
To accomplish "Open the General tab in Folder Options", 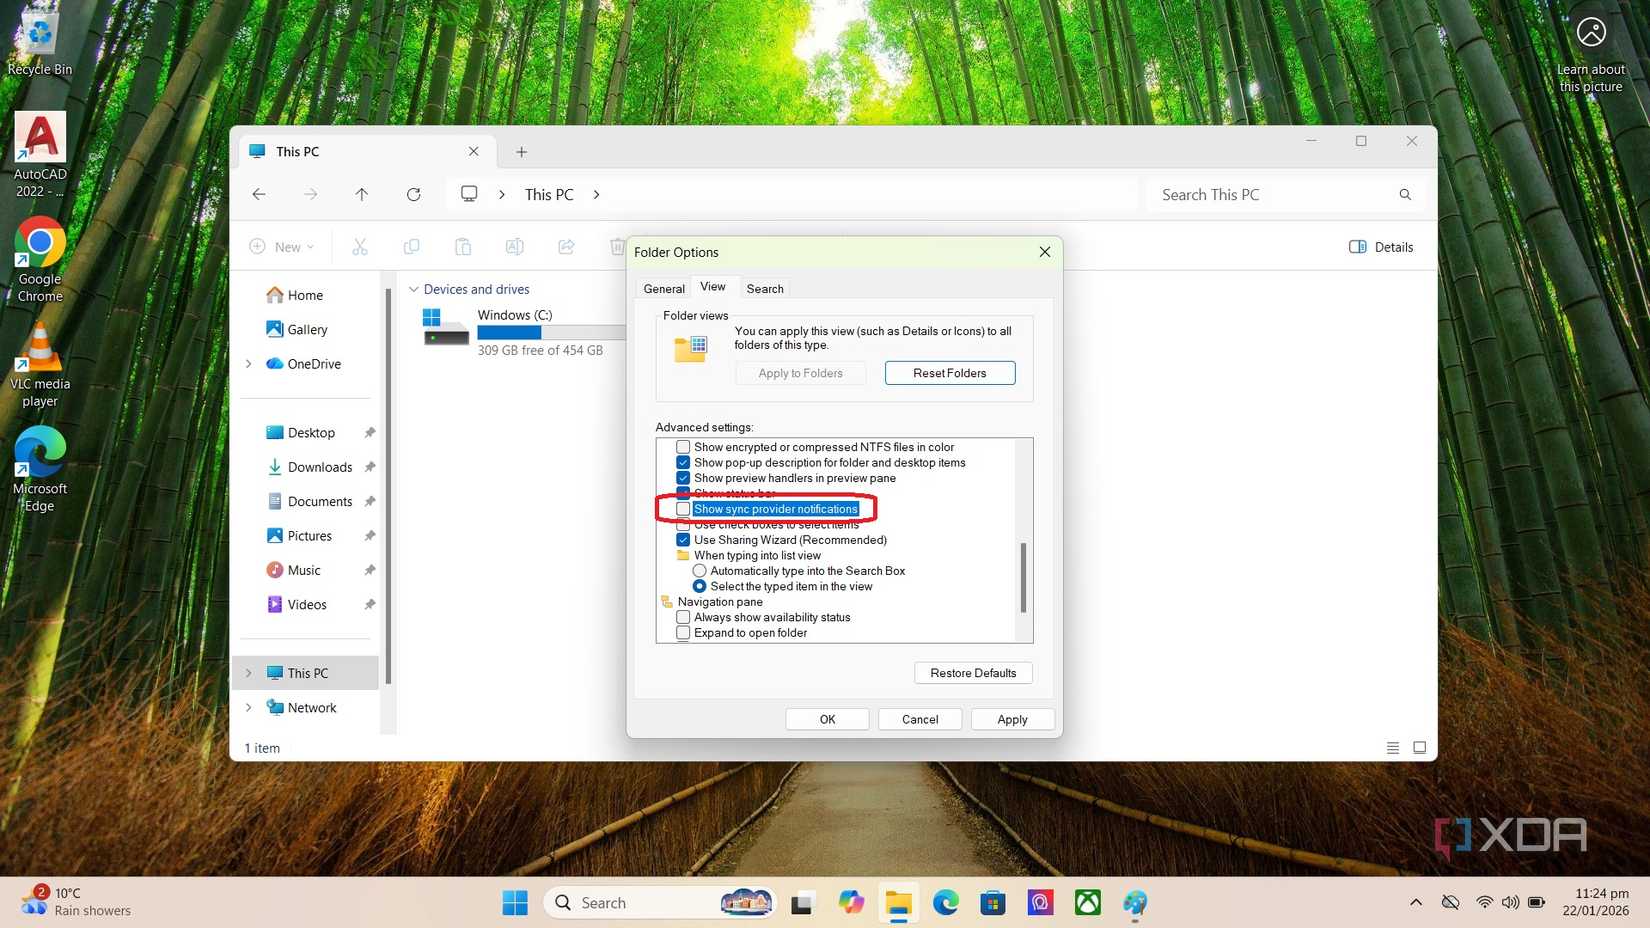I will (x=663, y=288).
